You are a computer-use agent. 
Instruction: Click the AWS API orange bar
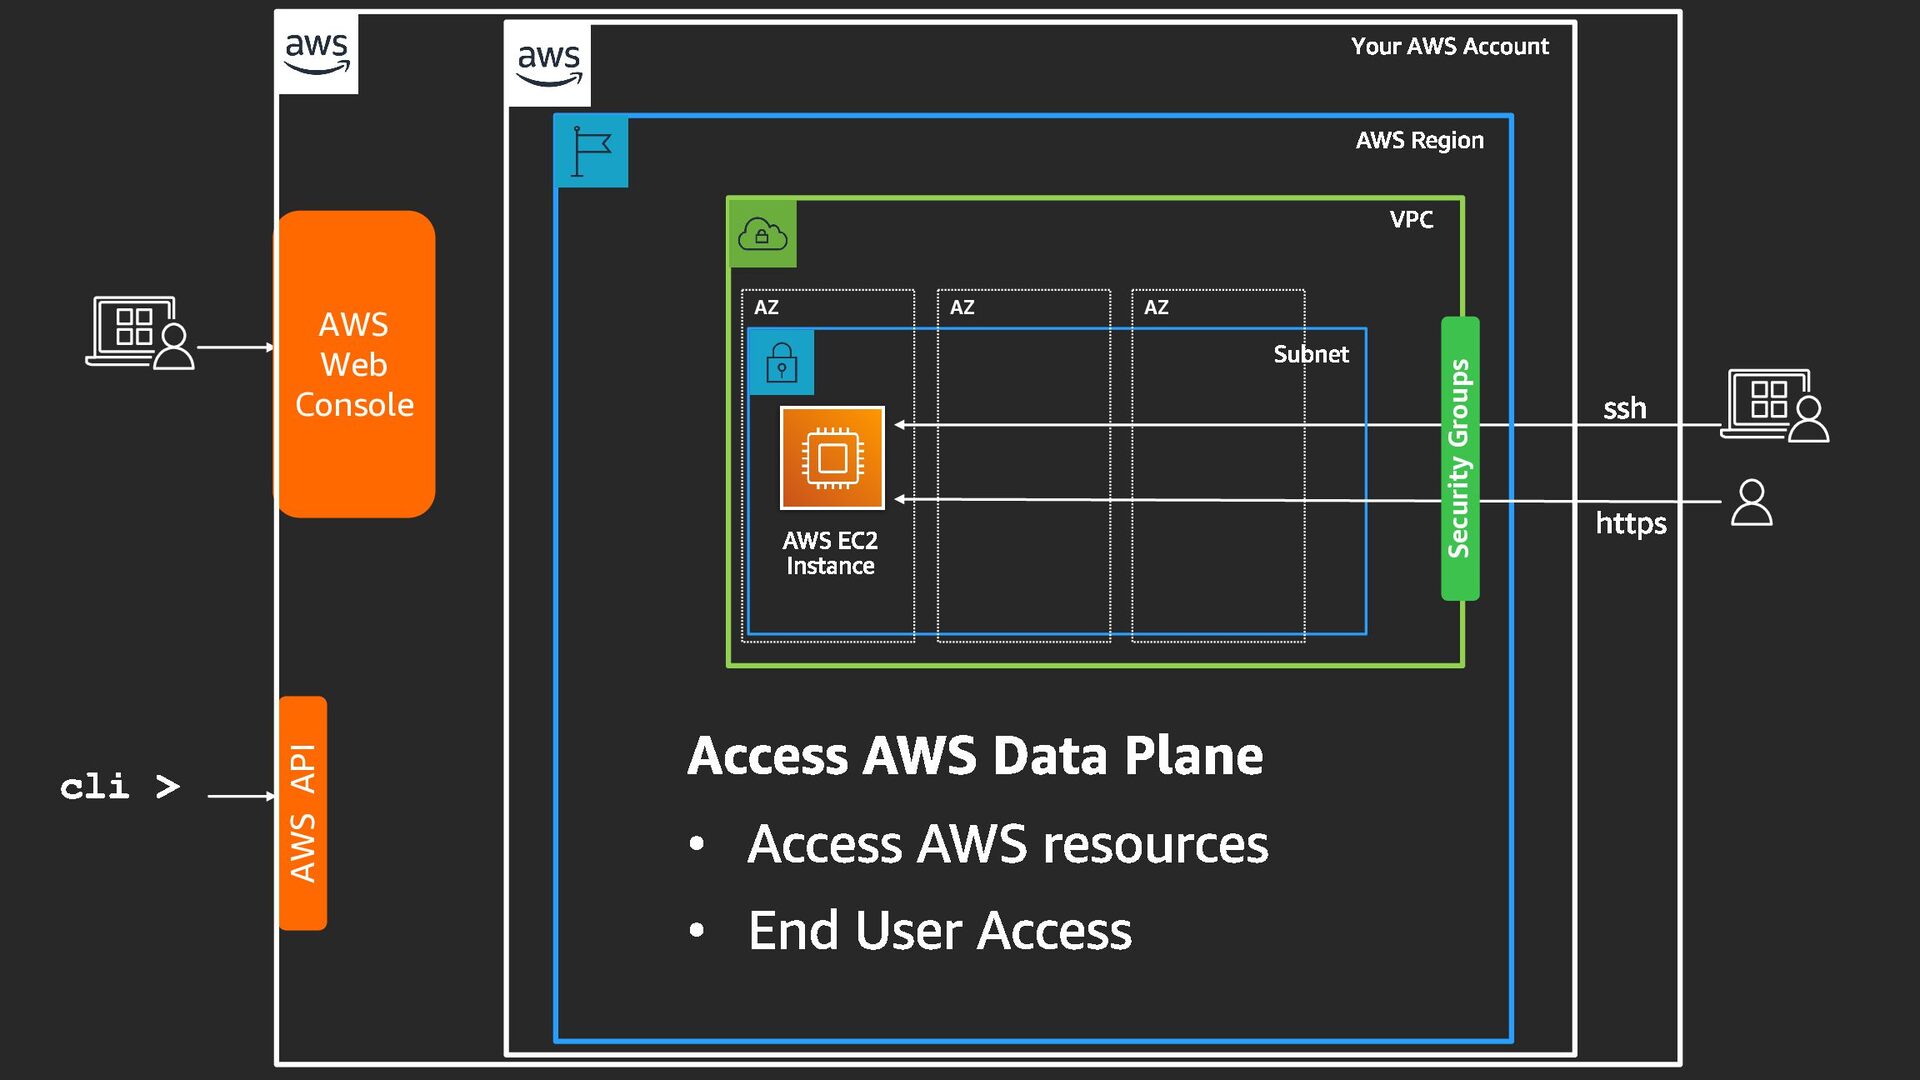303,812
